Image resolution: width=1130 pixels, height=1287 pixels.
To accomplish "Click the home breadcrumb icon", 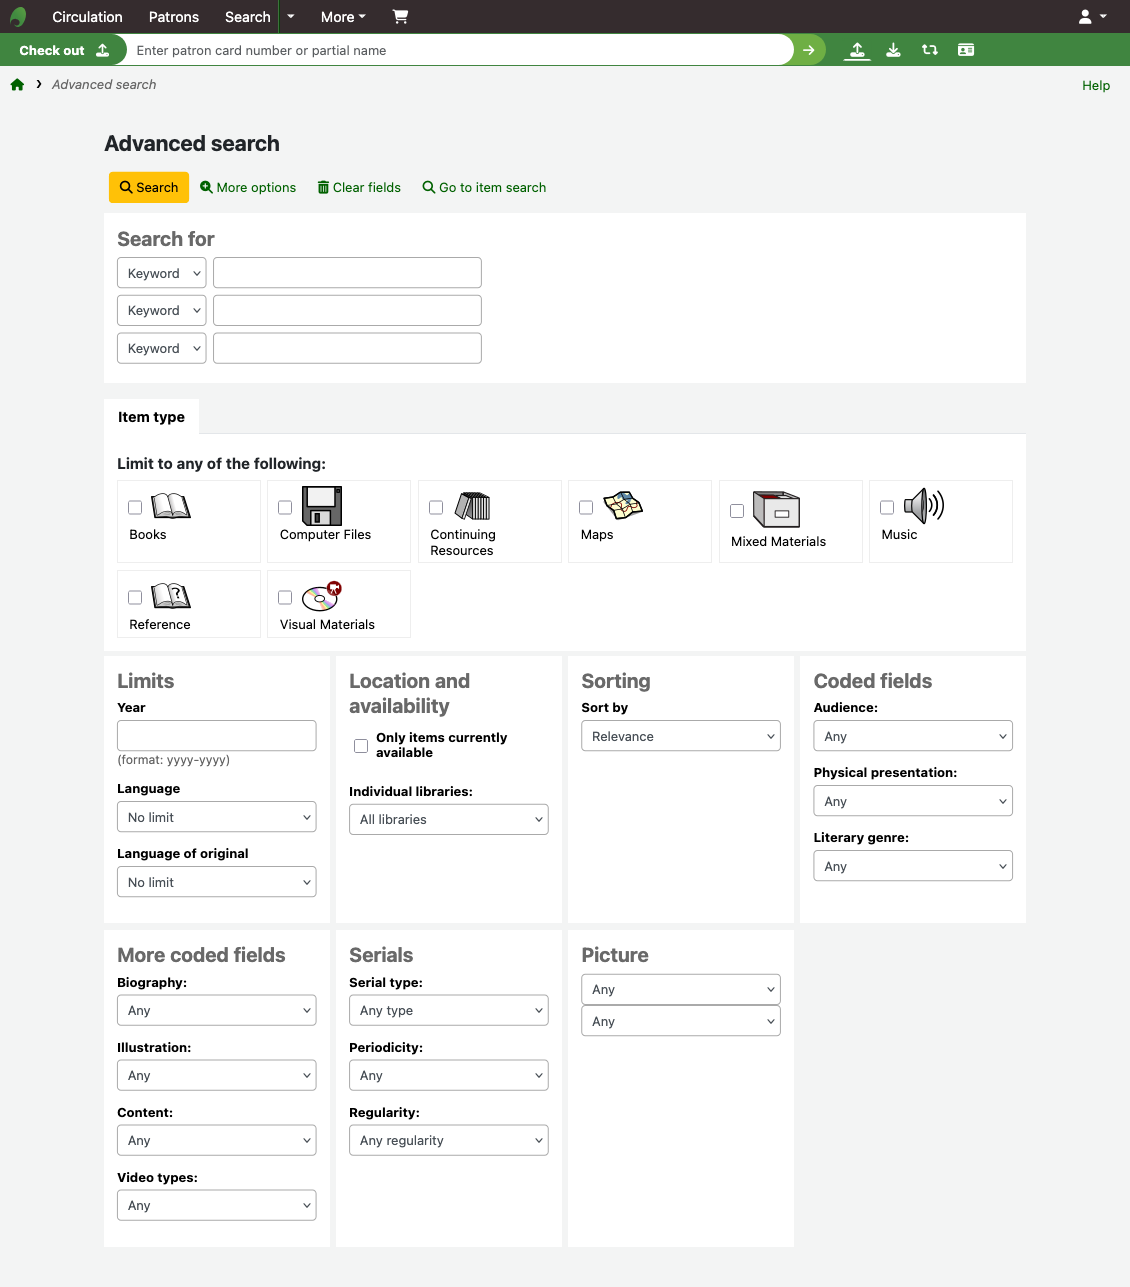I will click(x=17, y=85).
